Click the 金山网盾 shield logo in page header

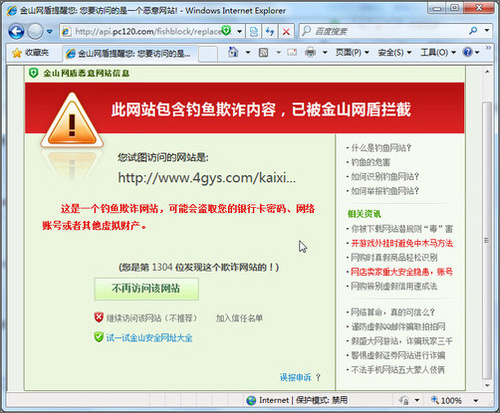click(x=33, y=73)
